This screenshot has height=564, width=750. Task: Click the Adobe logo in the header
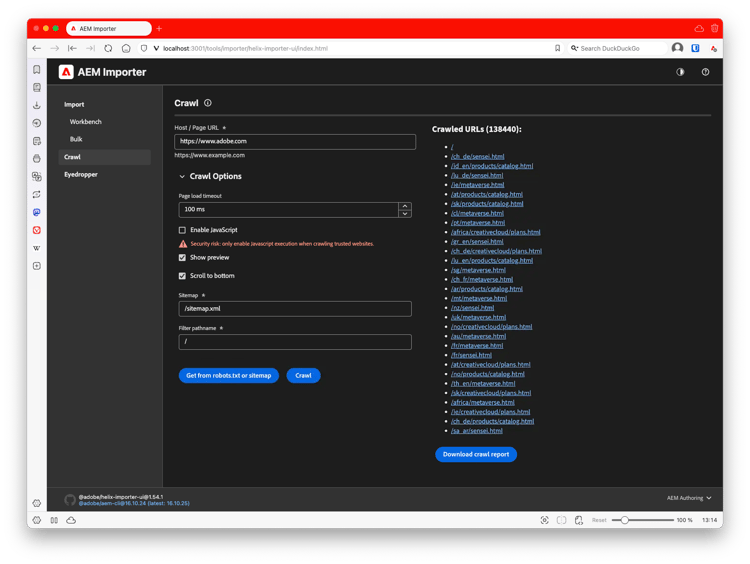66,72
